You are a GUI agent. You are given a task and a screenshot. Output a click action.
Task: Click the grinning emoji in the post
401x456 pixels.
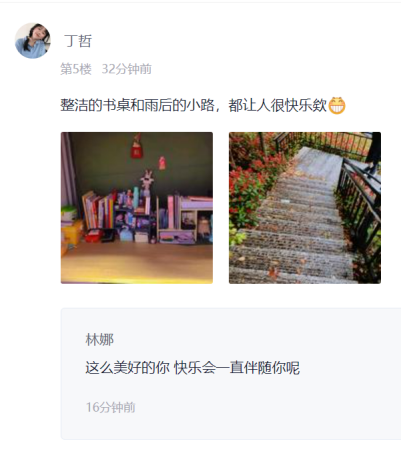[x=337, y=106]
